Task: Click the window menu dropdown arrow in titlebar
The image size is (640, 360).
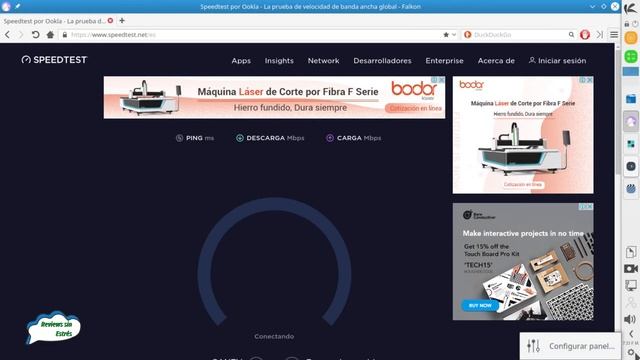Action: click(592, 7)
